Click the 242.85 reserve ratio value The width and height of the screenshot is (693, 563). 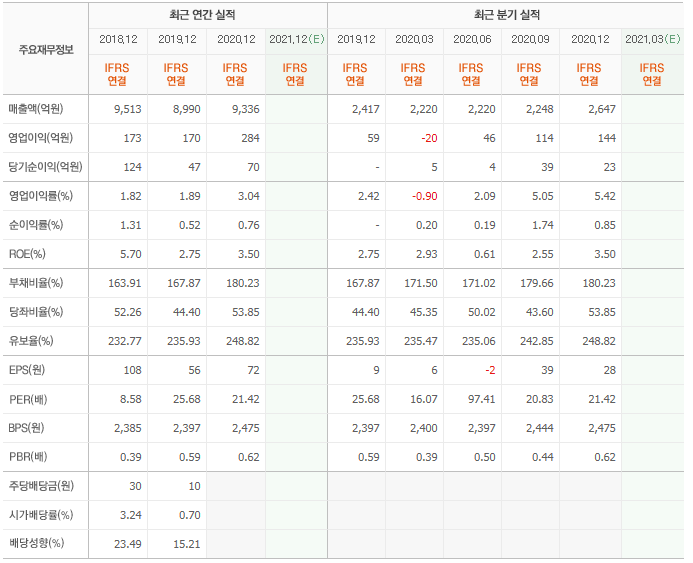click(x=537, y=341)
